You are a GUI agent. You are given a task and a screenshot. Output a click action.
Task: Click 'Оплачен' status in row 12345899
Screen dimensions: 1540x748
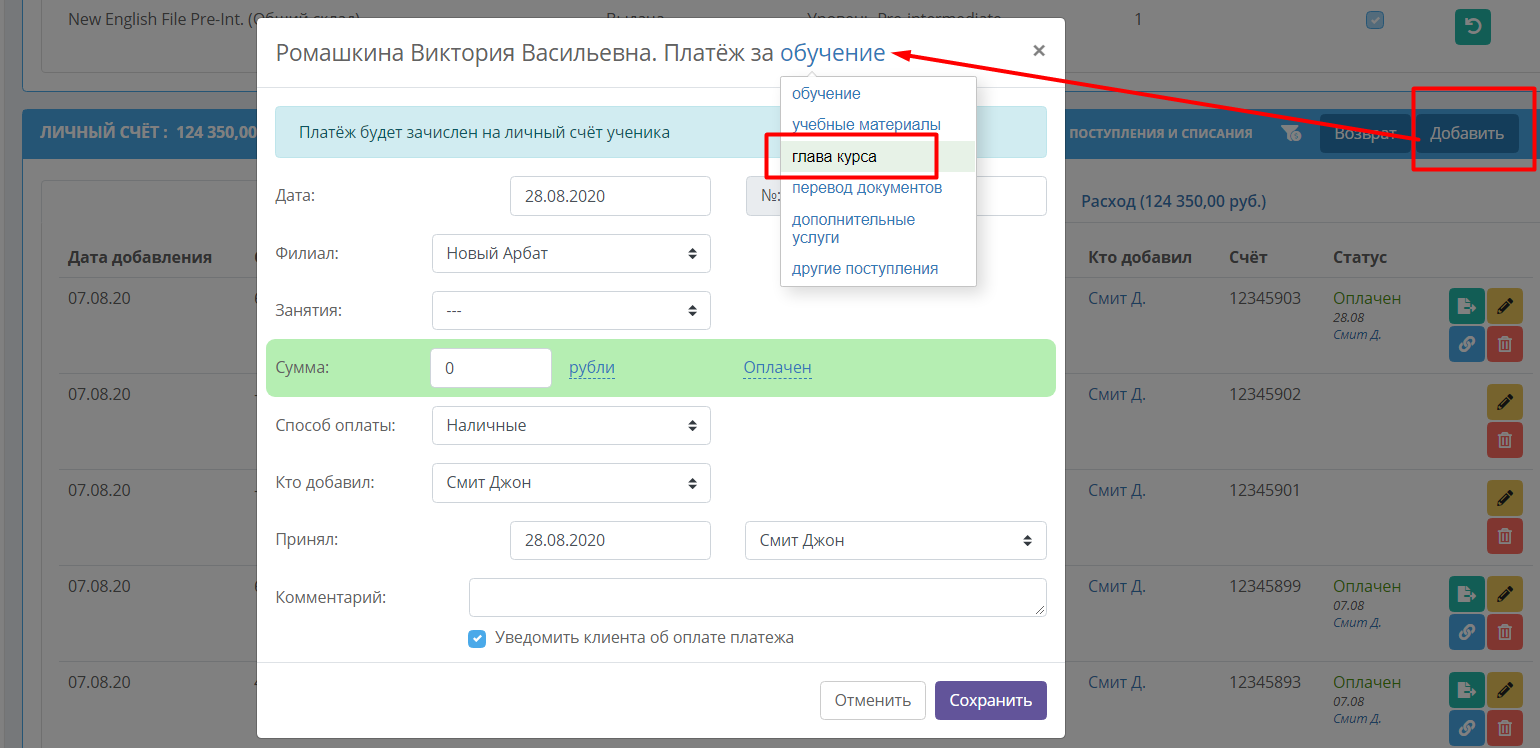click(x=1367, y=586)
